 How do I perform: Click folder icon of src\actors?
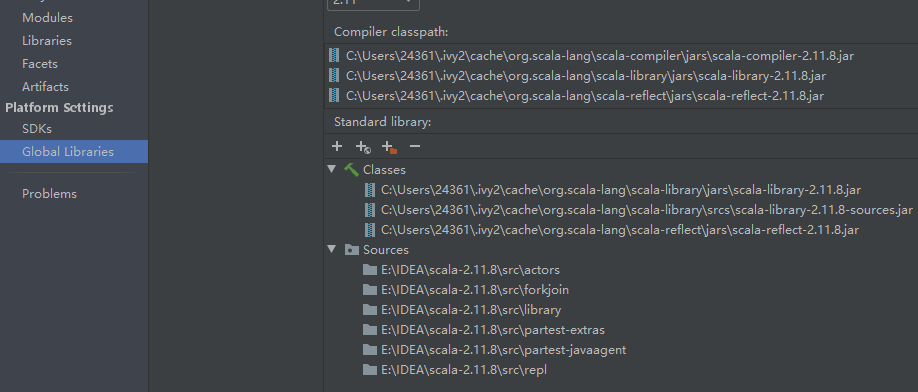(369, 270)
